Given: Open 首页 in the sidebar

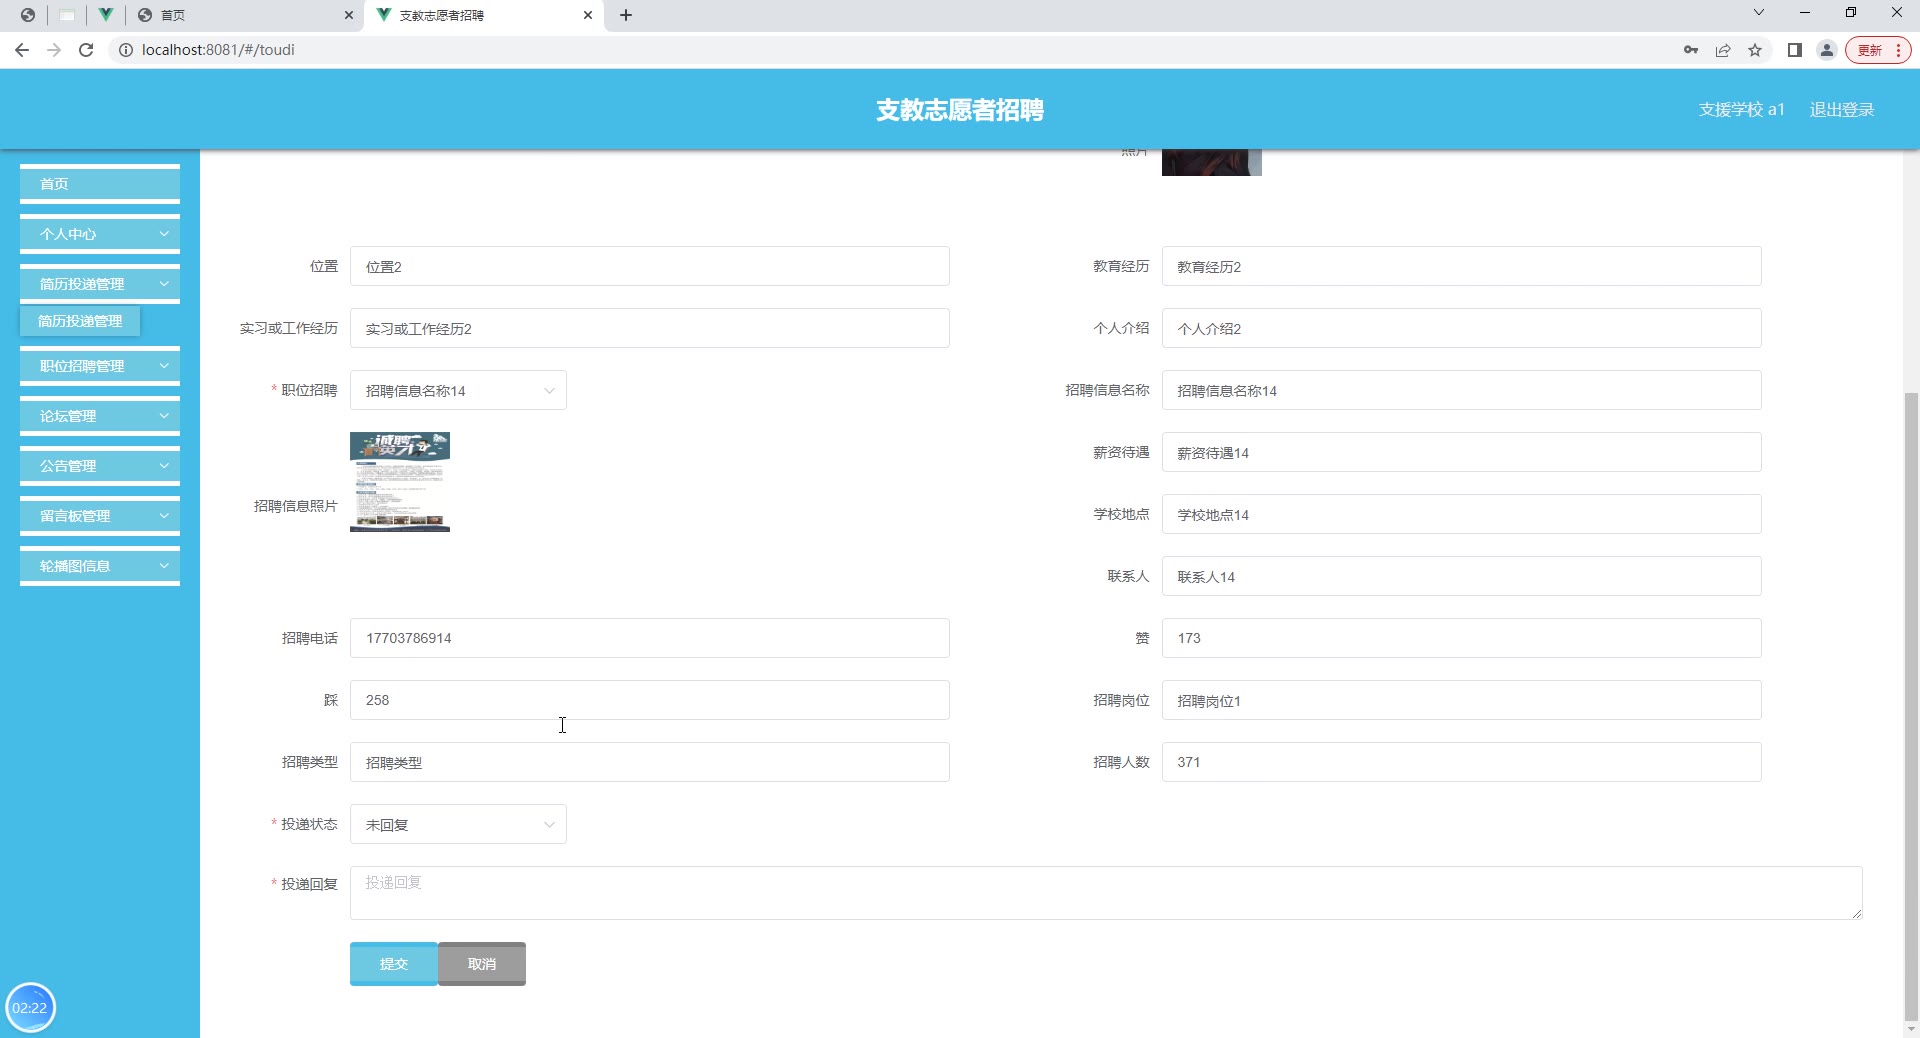Looking at the screenshot, I should click(100, 184).
